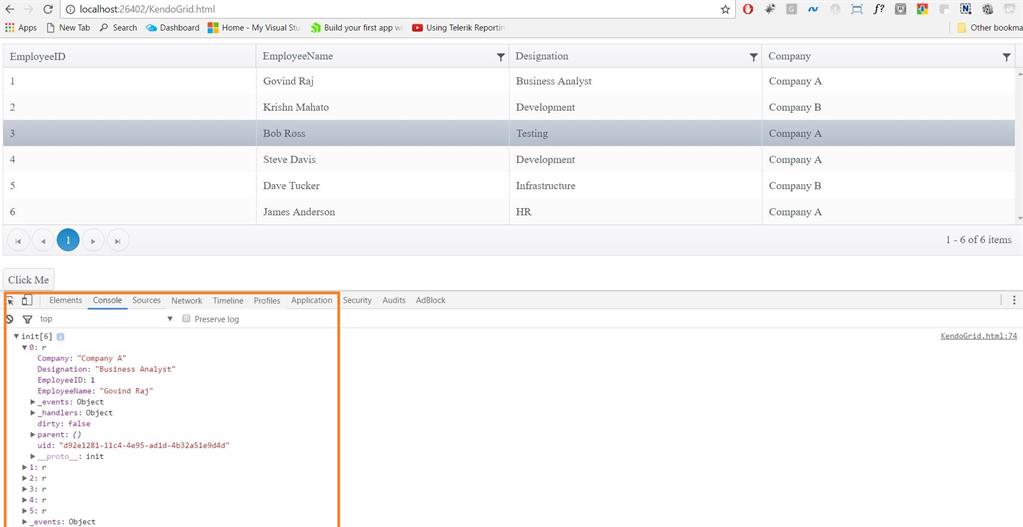Click the 'Infrastructure' designation cell
1023x527 pixels.
[635, 186]
